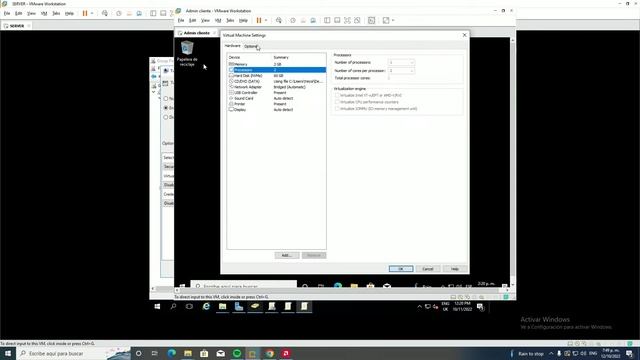Open Help menu in Admin cliente window
The image size is (640, 360).
243,20
